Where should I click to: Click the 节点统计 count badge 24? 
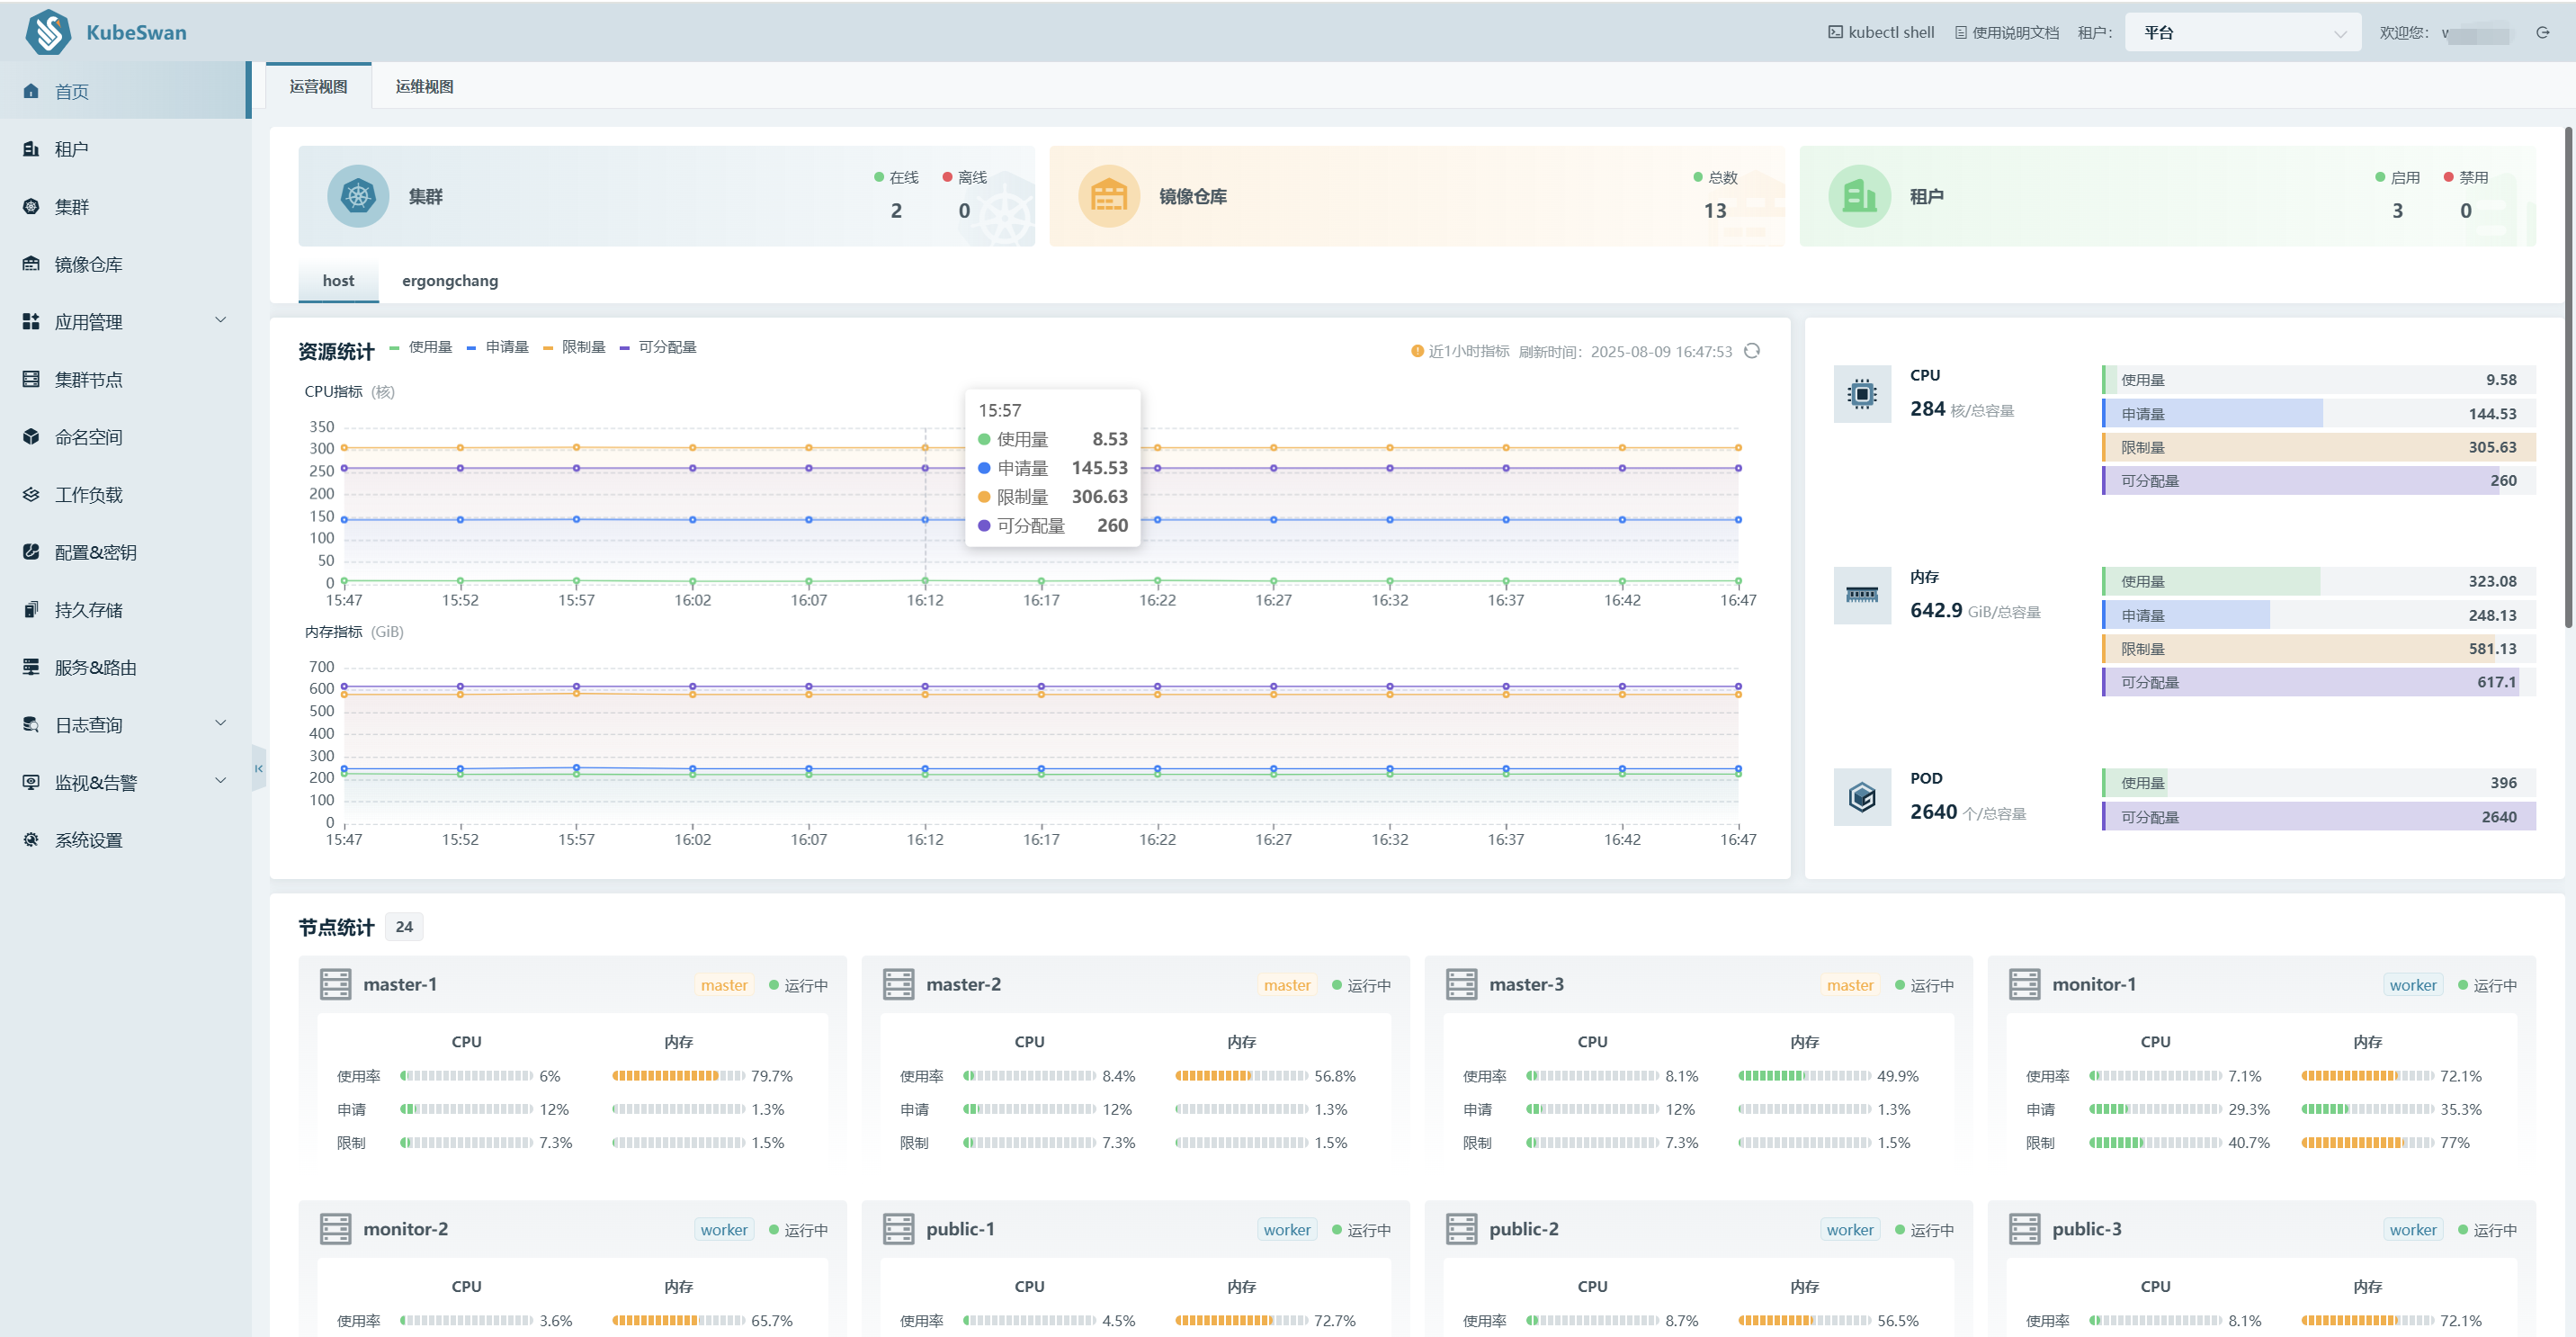404,927
